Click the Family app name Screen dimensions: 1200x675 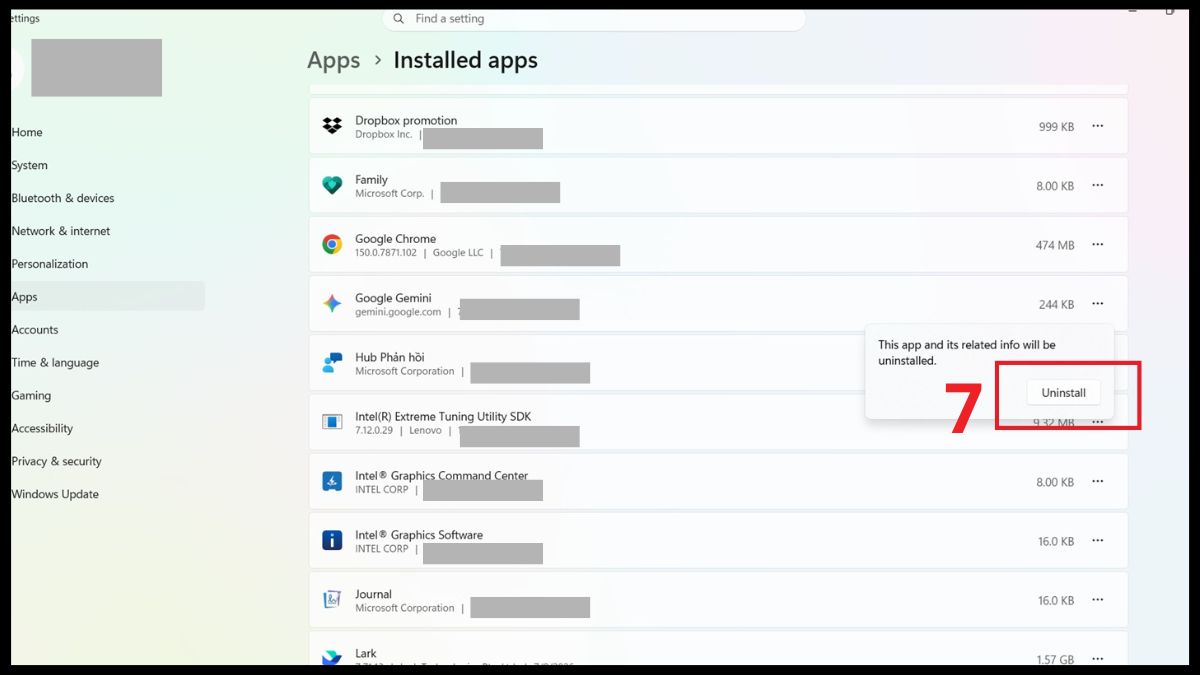371,180
